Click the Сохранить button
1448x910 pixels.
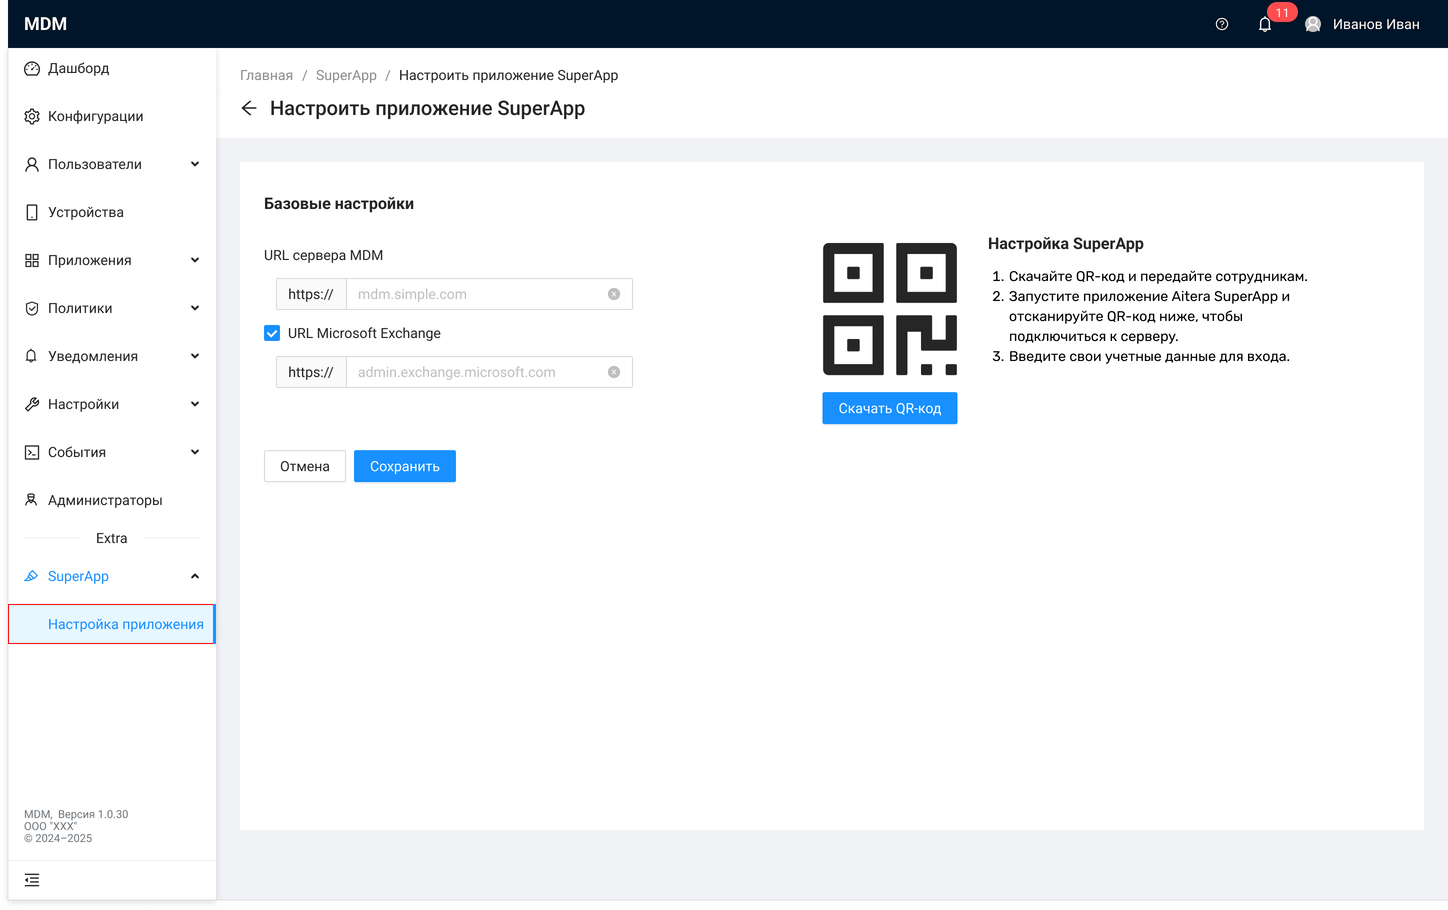405,466
